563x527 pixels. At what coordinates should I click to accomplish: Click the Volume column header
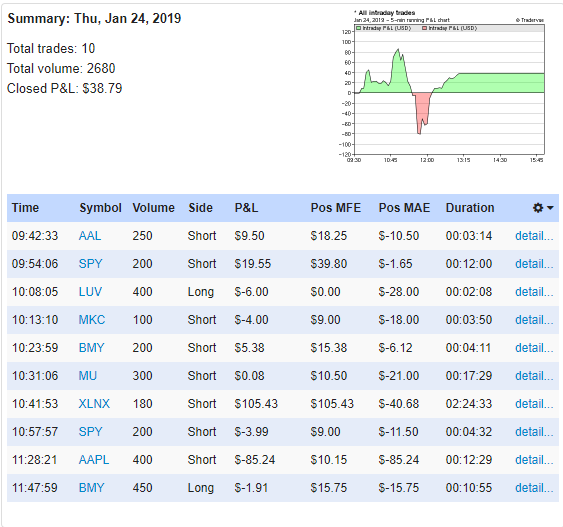pos(153,207)
